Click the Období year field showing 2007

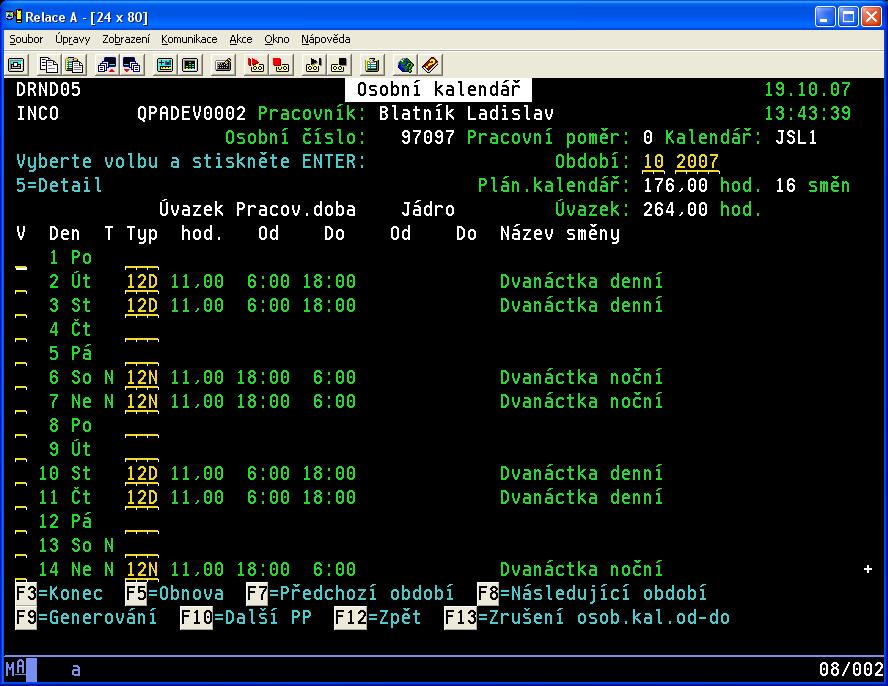coord(697,162)
